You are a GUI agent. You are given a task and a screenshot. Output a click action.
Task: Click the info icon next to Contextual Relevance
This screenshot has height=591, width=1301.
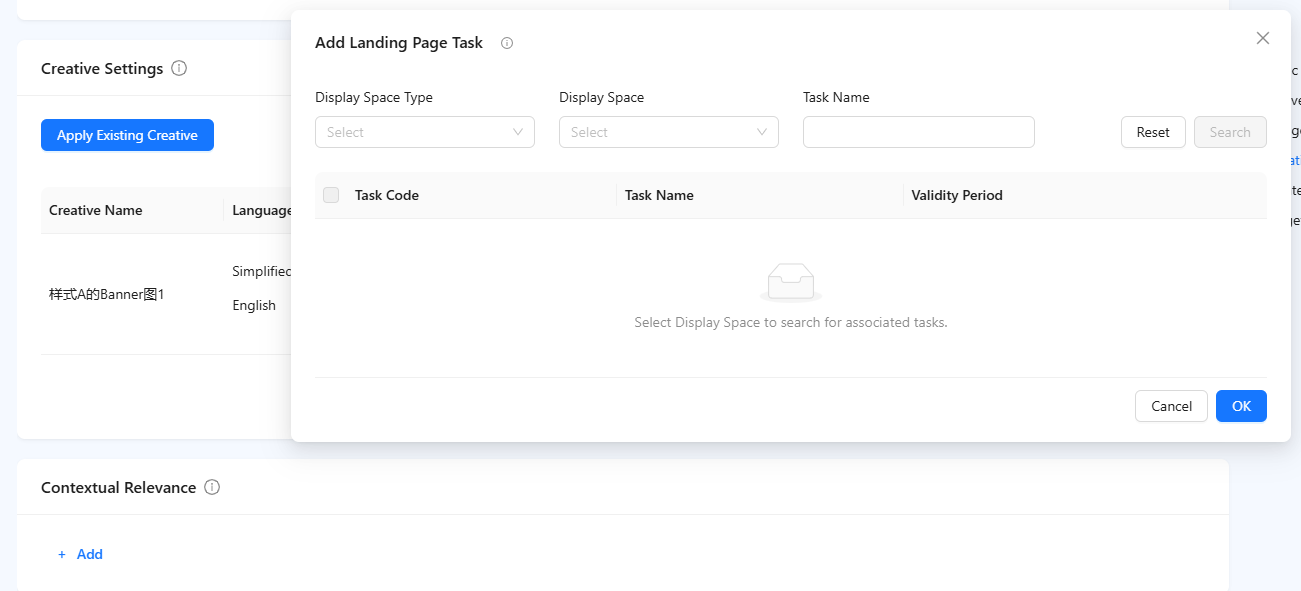click(212, 487)
